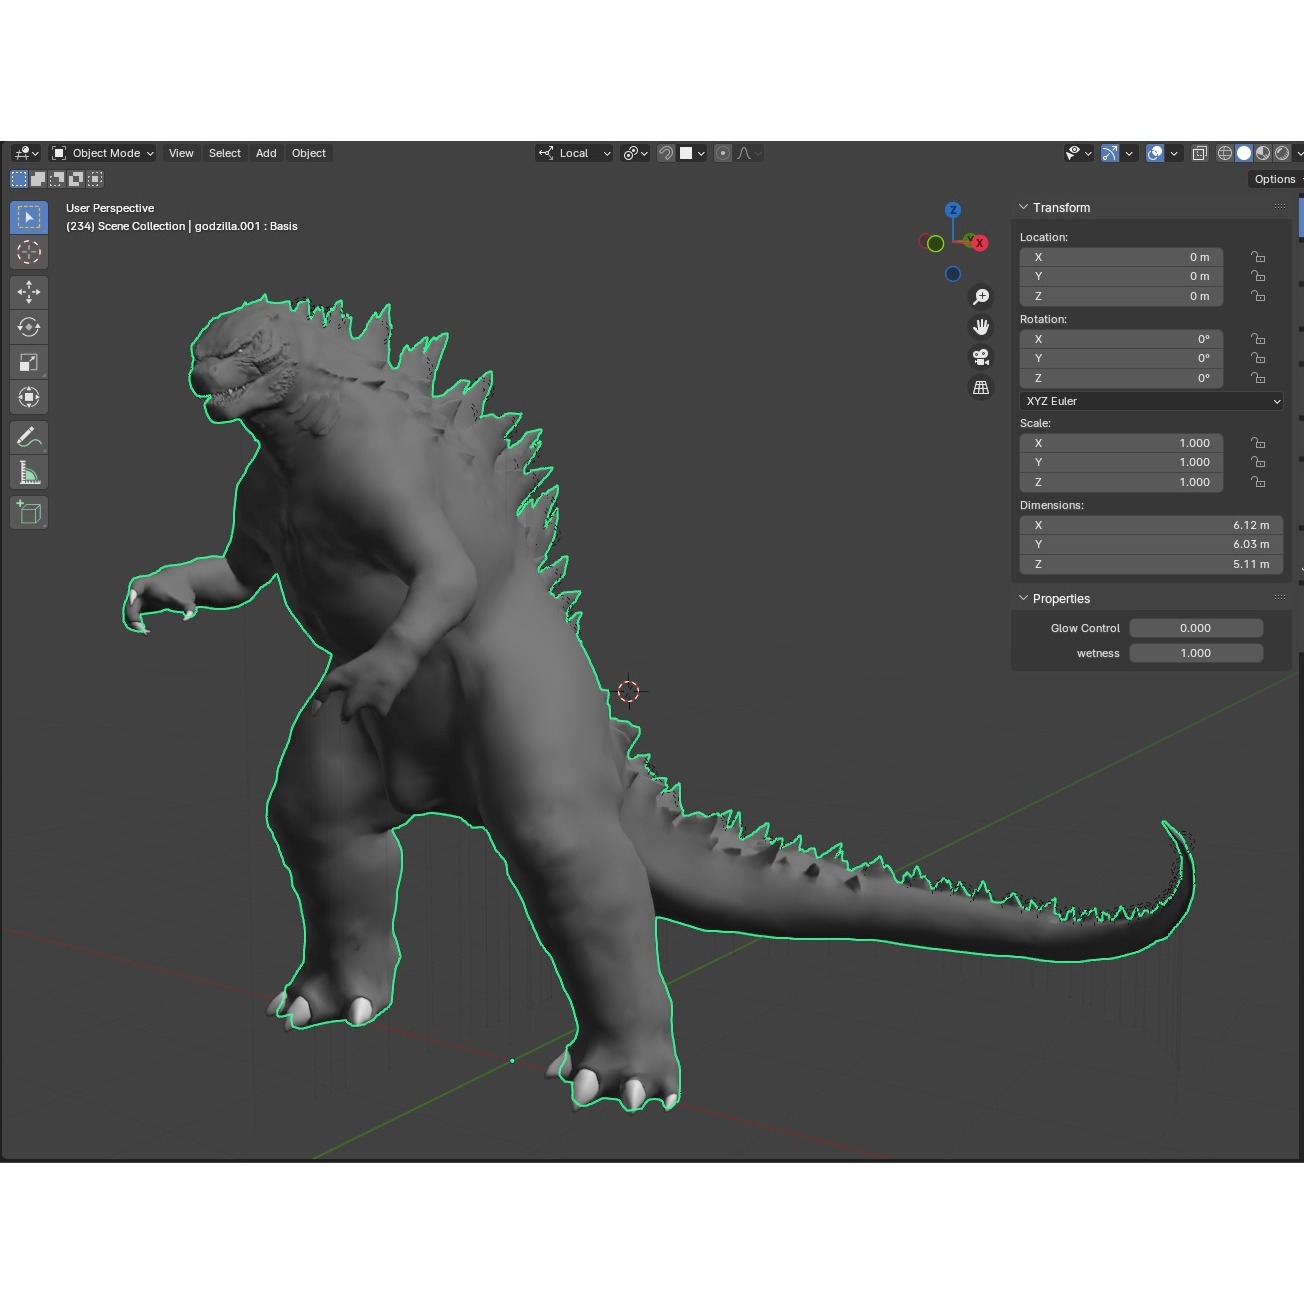Collapse the Transform panel

(x=1023, y=207)
